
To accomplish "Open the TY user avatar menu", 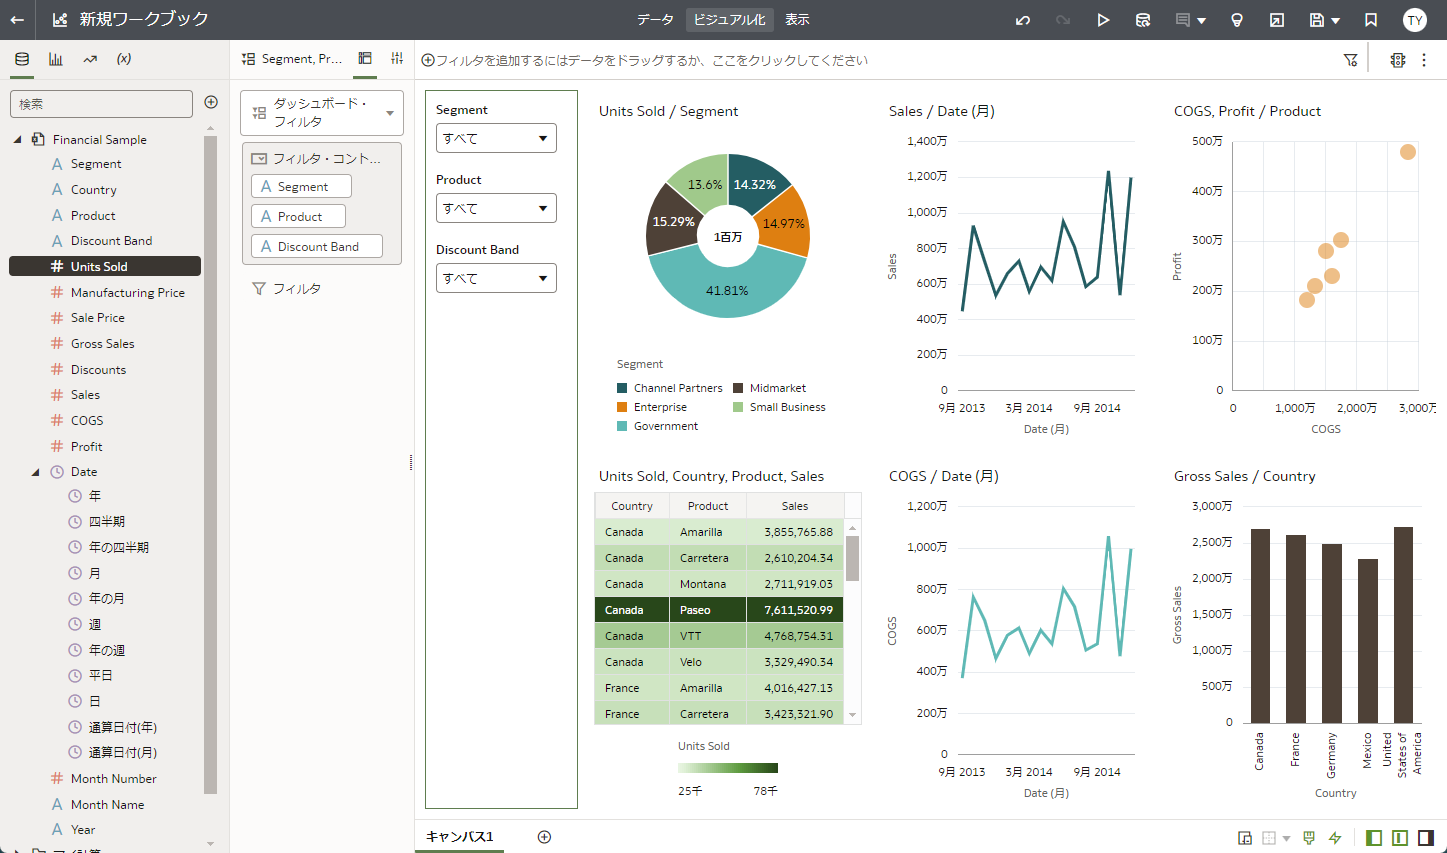I will 1415,20.
